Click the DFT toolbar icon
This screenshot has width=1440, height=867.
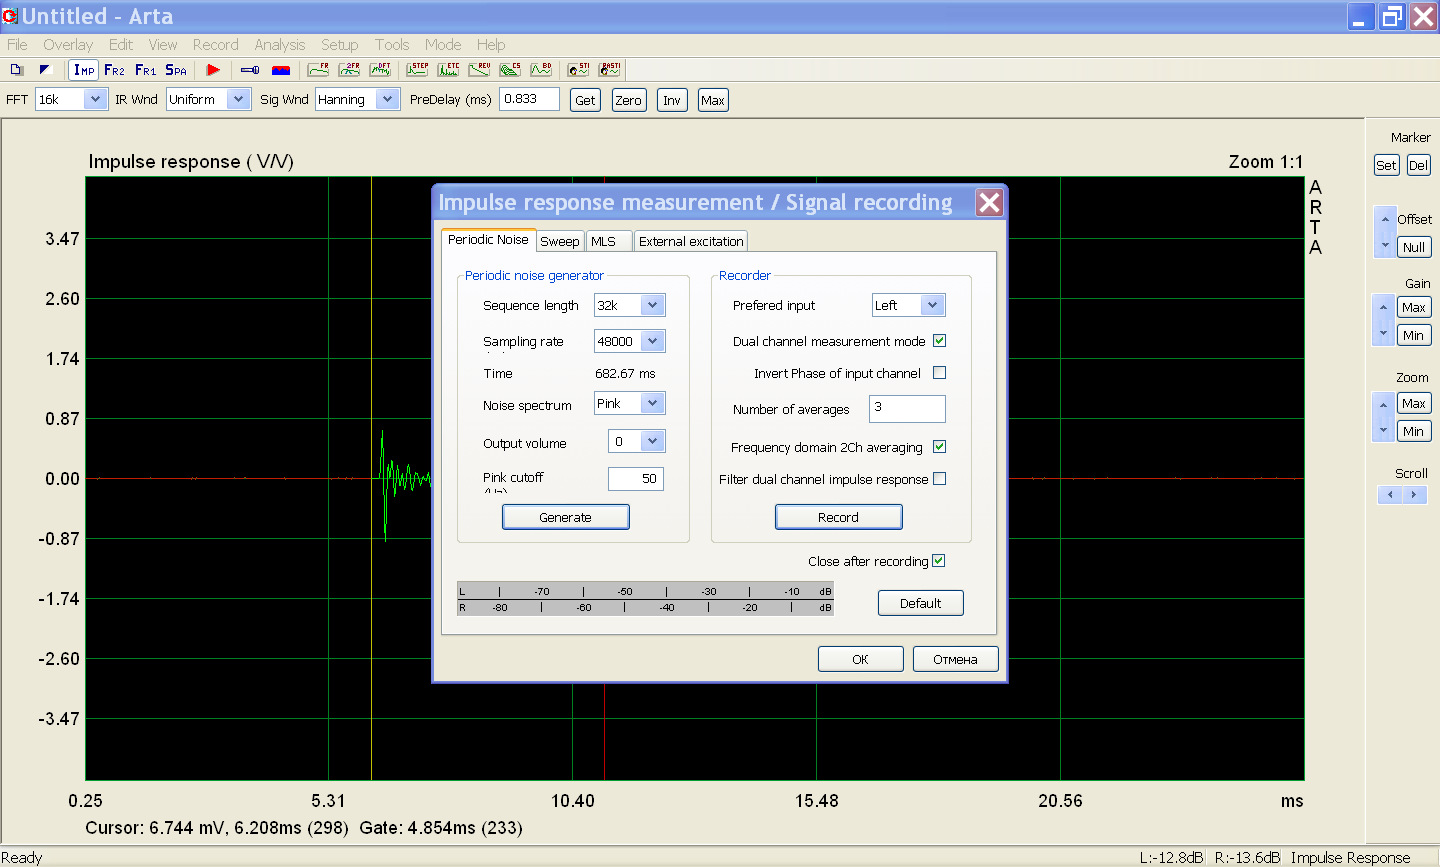(x=380, y=70)
